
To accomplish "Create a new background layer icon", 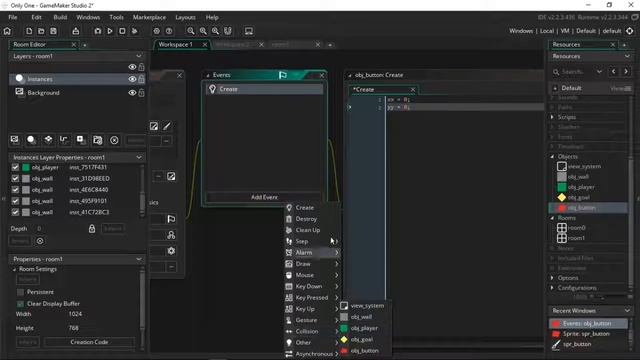I will [15, 140].
